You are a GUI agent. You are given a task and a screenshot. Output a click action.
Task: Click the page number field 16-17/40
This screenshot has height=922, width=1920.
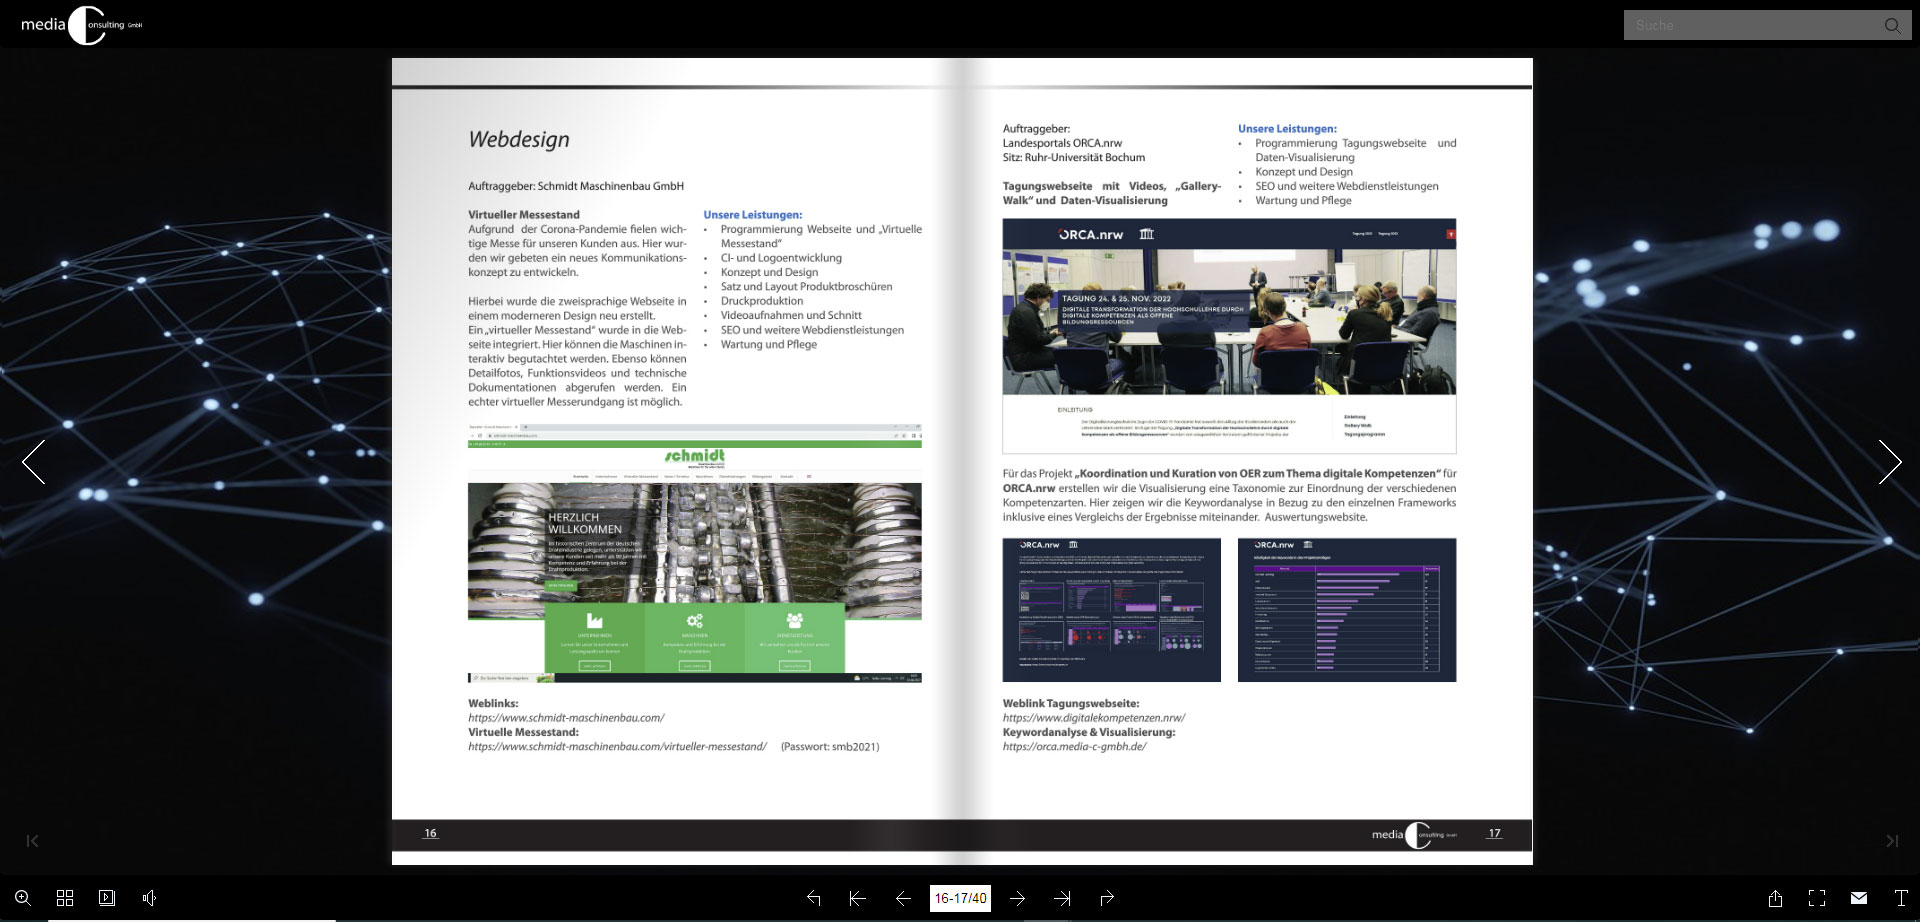[960, 898]
